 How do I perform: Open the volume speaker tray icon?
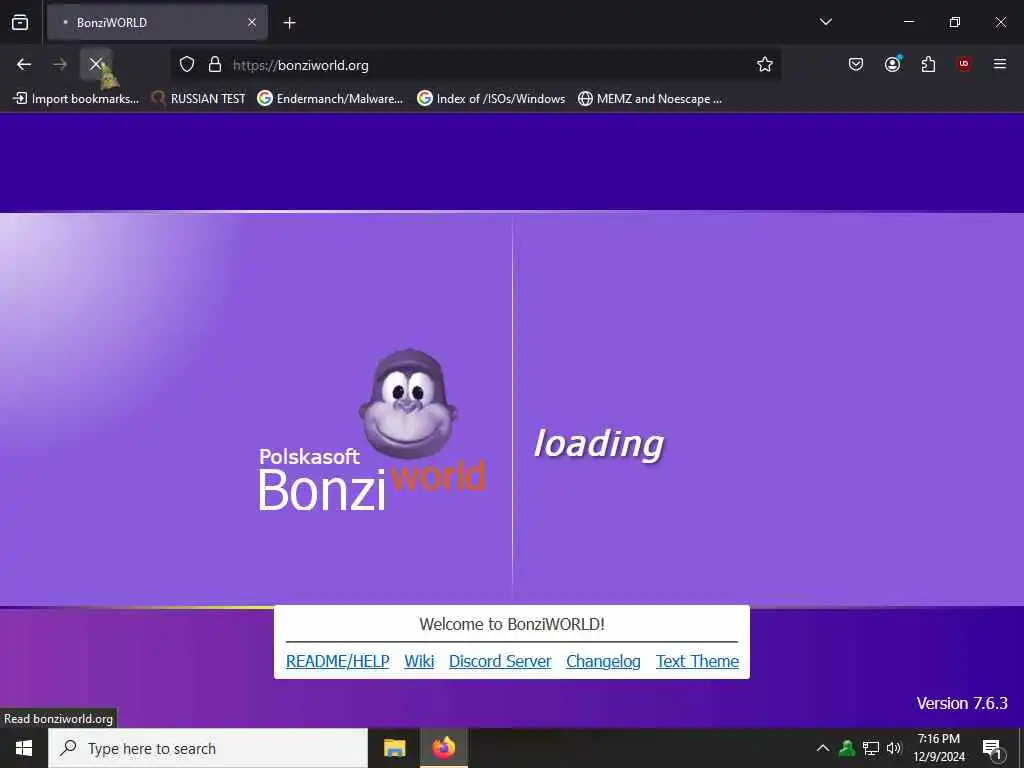(x=894, y=748)
